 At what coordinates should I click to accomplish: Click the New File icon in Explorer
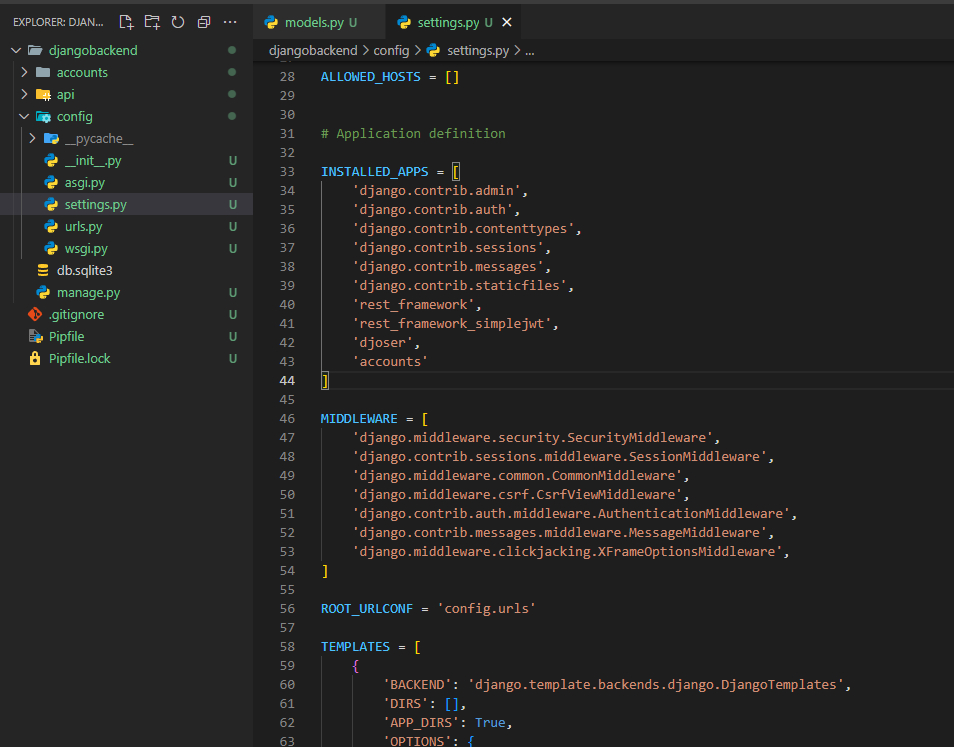(x=126, y=22)
